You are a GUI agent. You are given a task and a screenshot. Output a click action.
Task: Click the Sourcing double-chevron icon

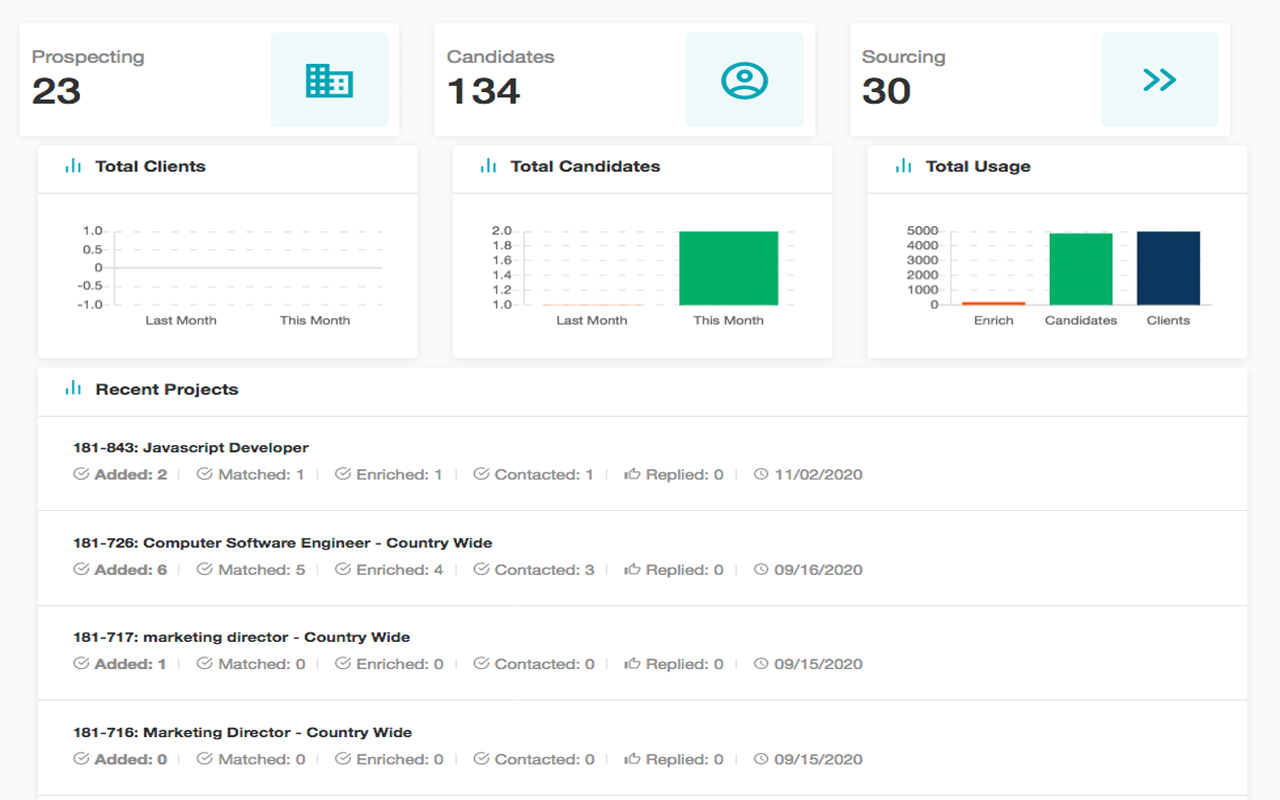click(1160, 80)
